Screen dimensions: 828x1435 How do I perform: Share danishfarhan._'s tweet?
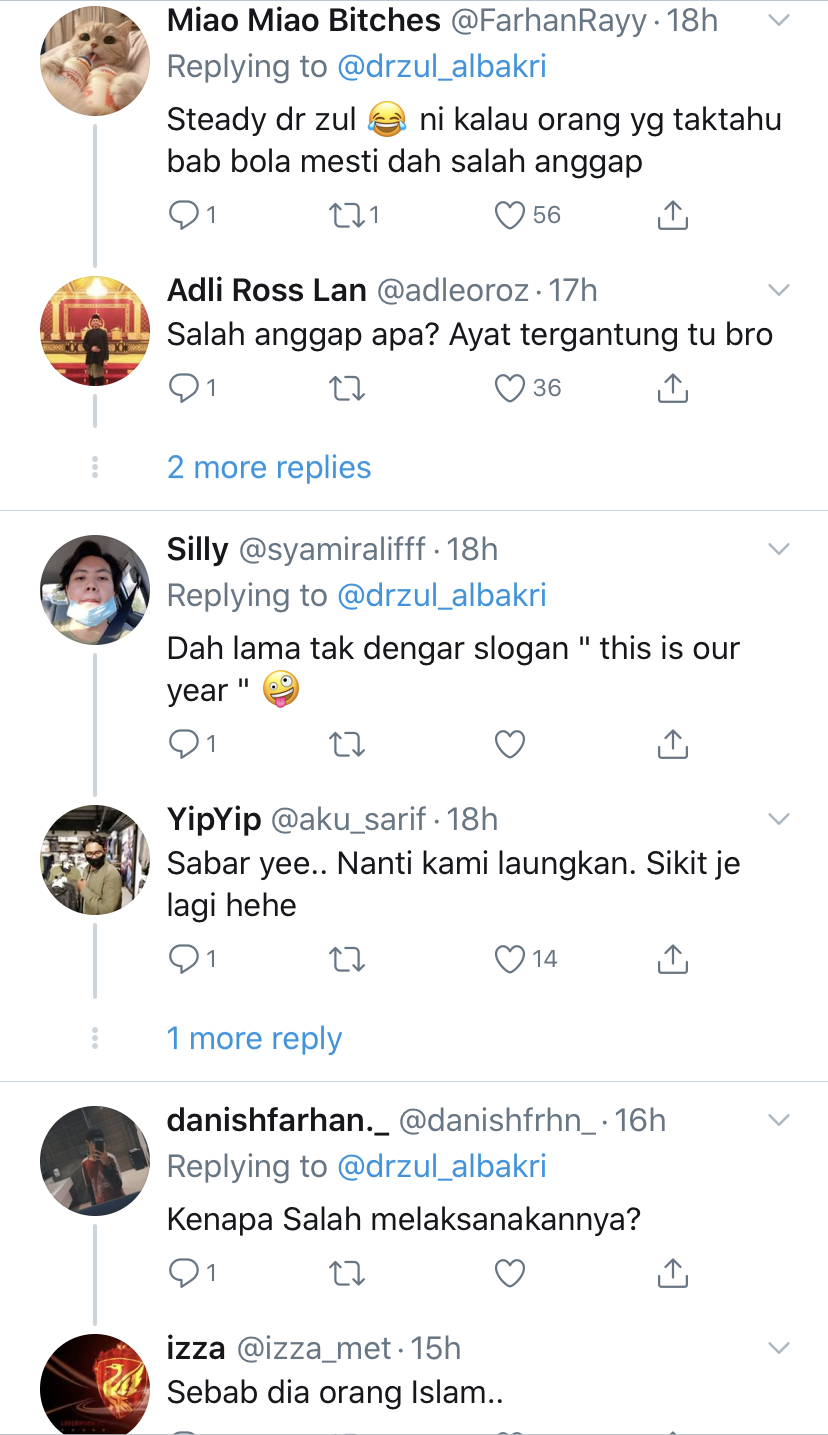click(673, 1273)
